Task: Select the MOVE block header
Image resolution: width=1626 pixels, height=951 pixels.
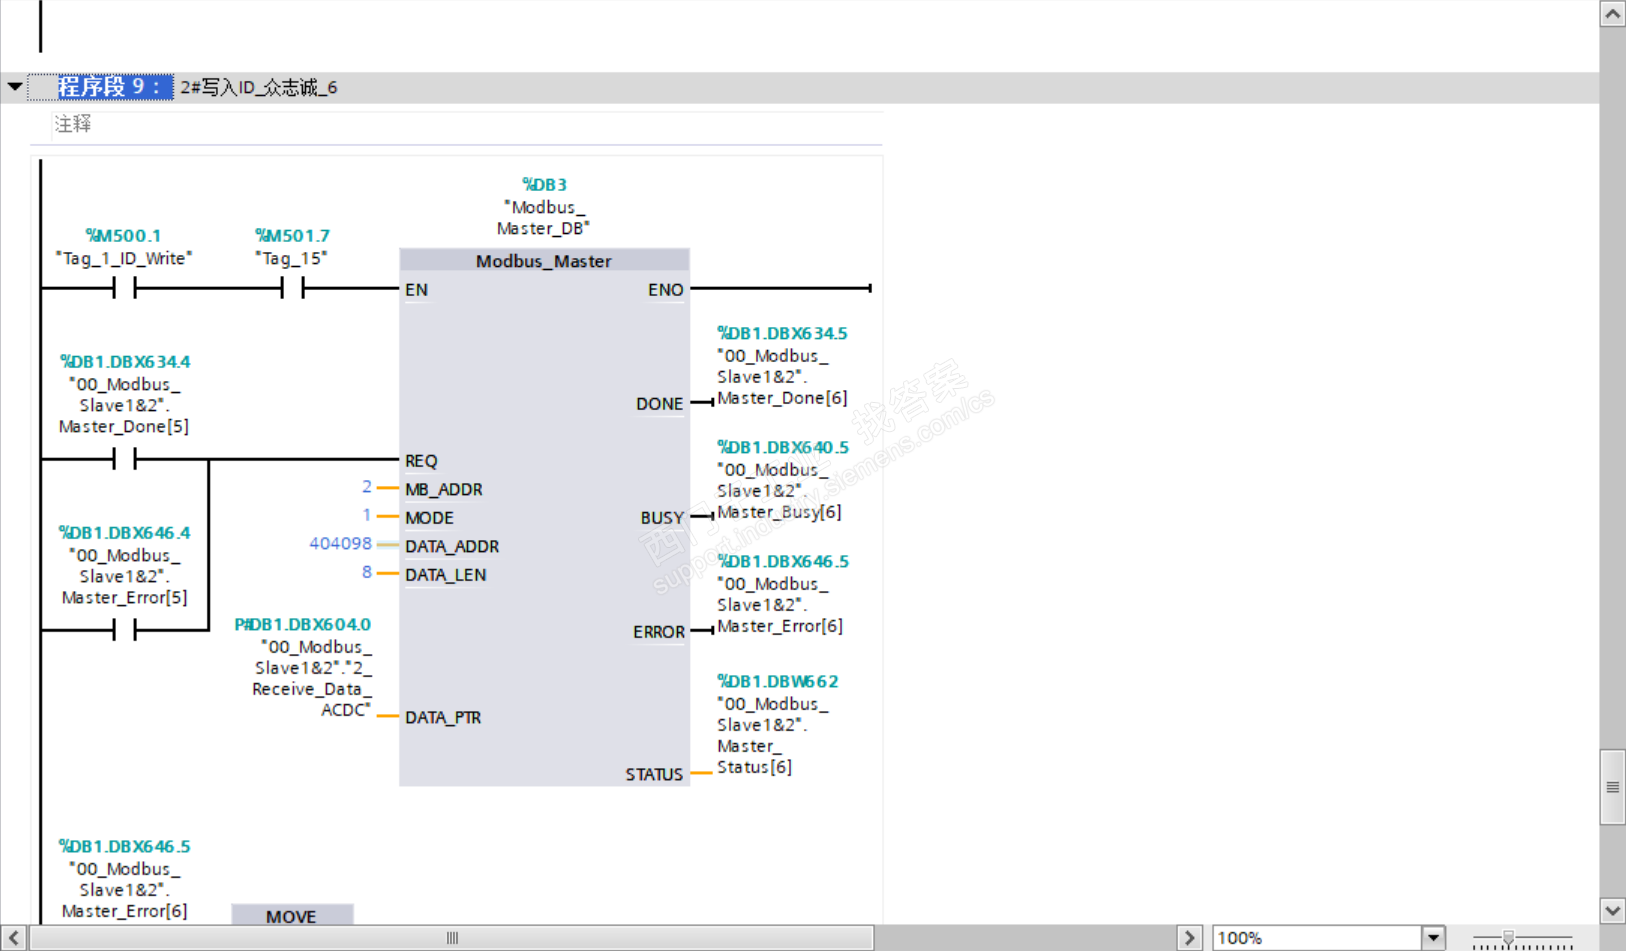Action: pos(292,916)
